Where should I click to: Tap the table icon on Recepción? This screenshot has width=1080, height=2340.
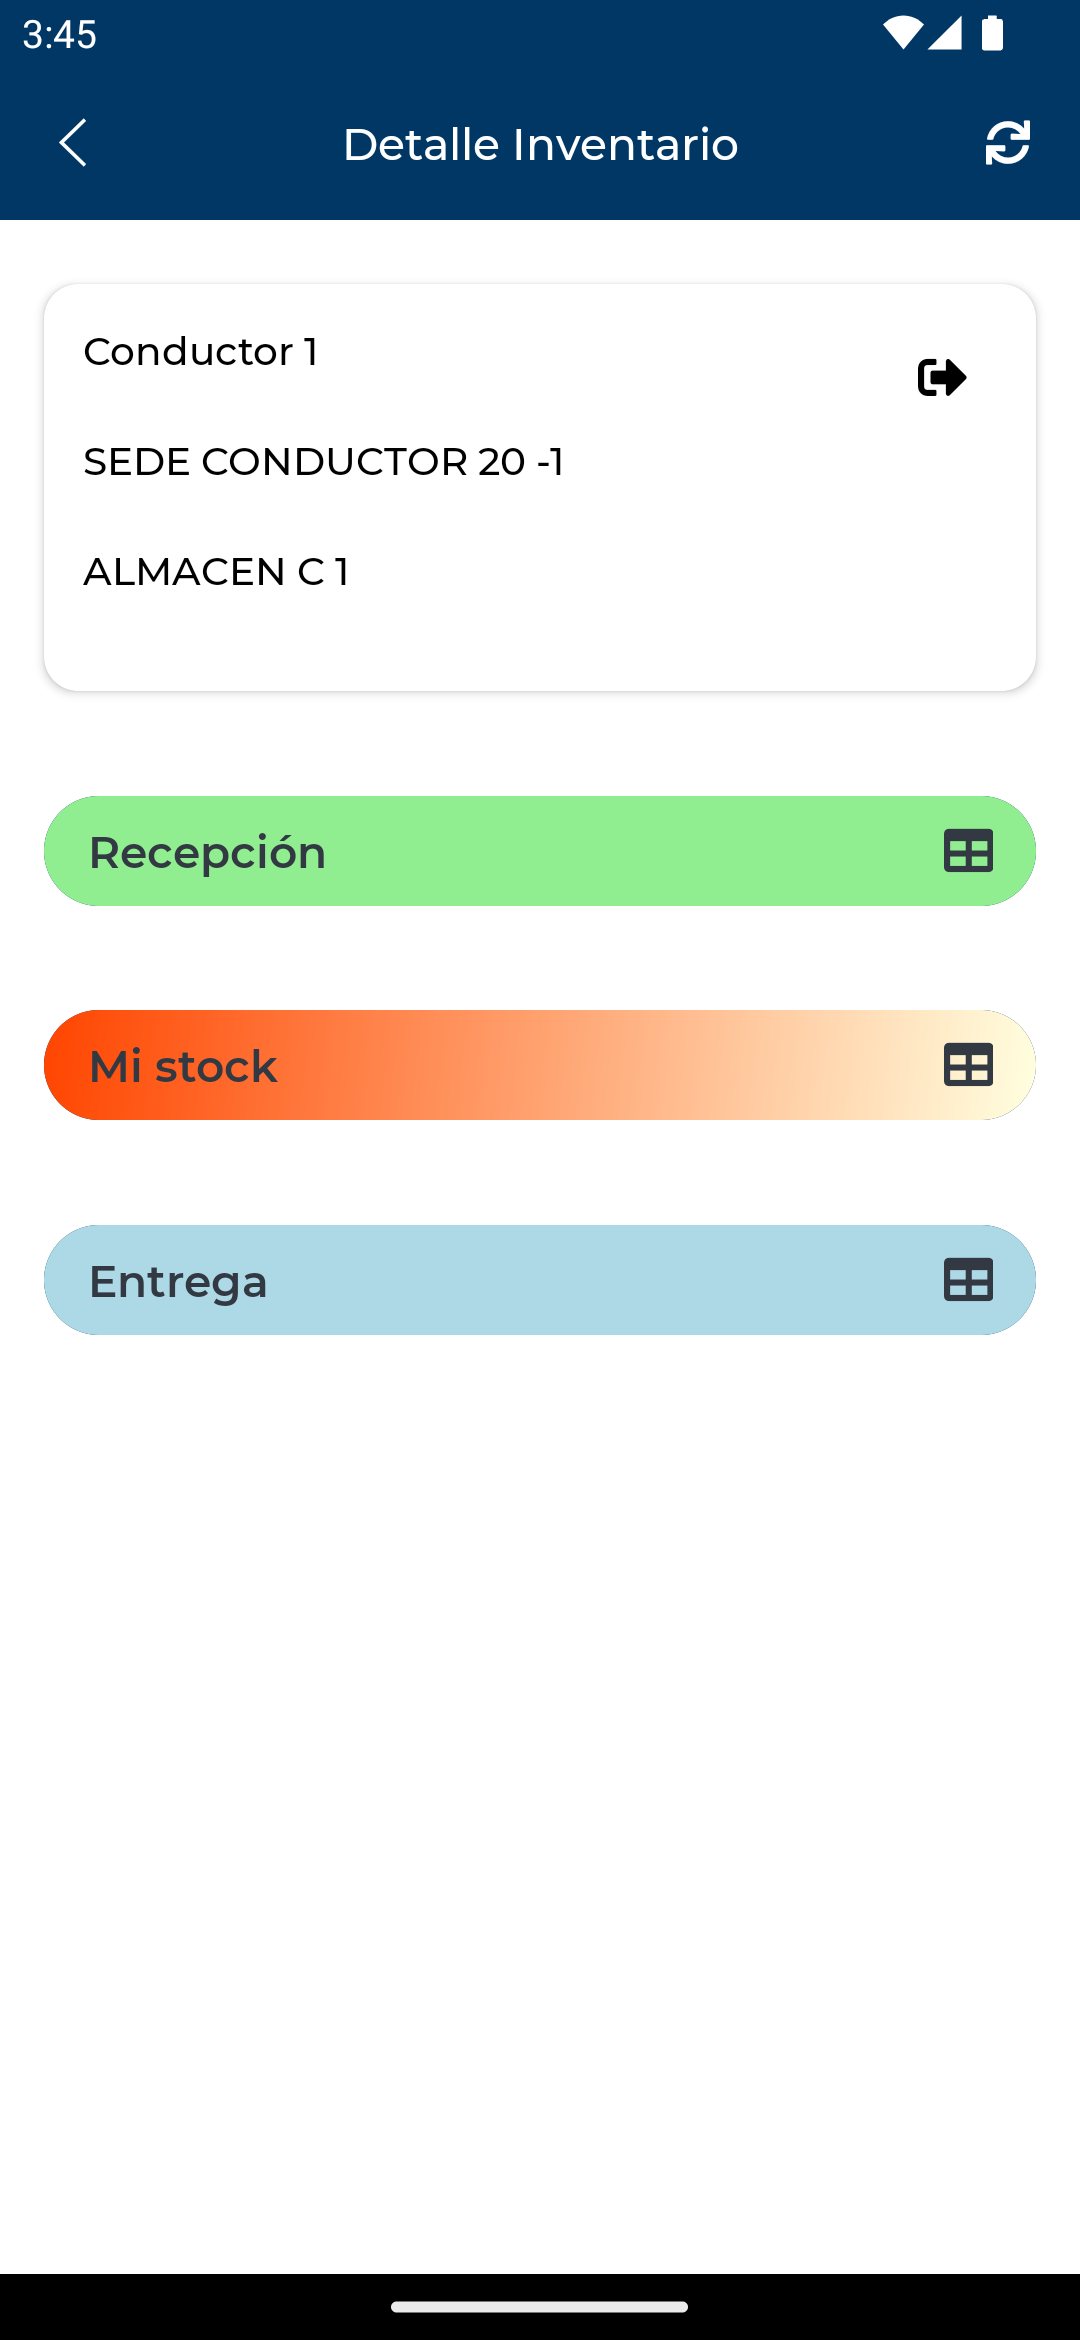968,851
